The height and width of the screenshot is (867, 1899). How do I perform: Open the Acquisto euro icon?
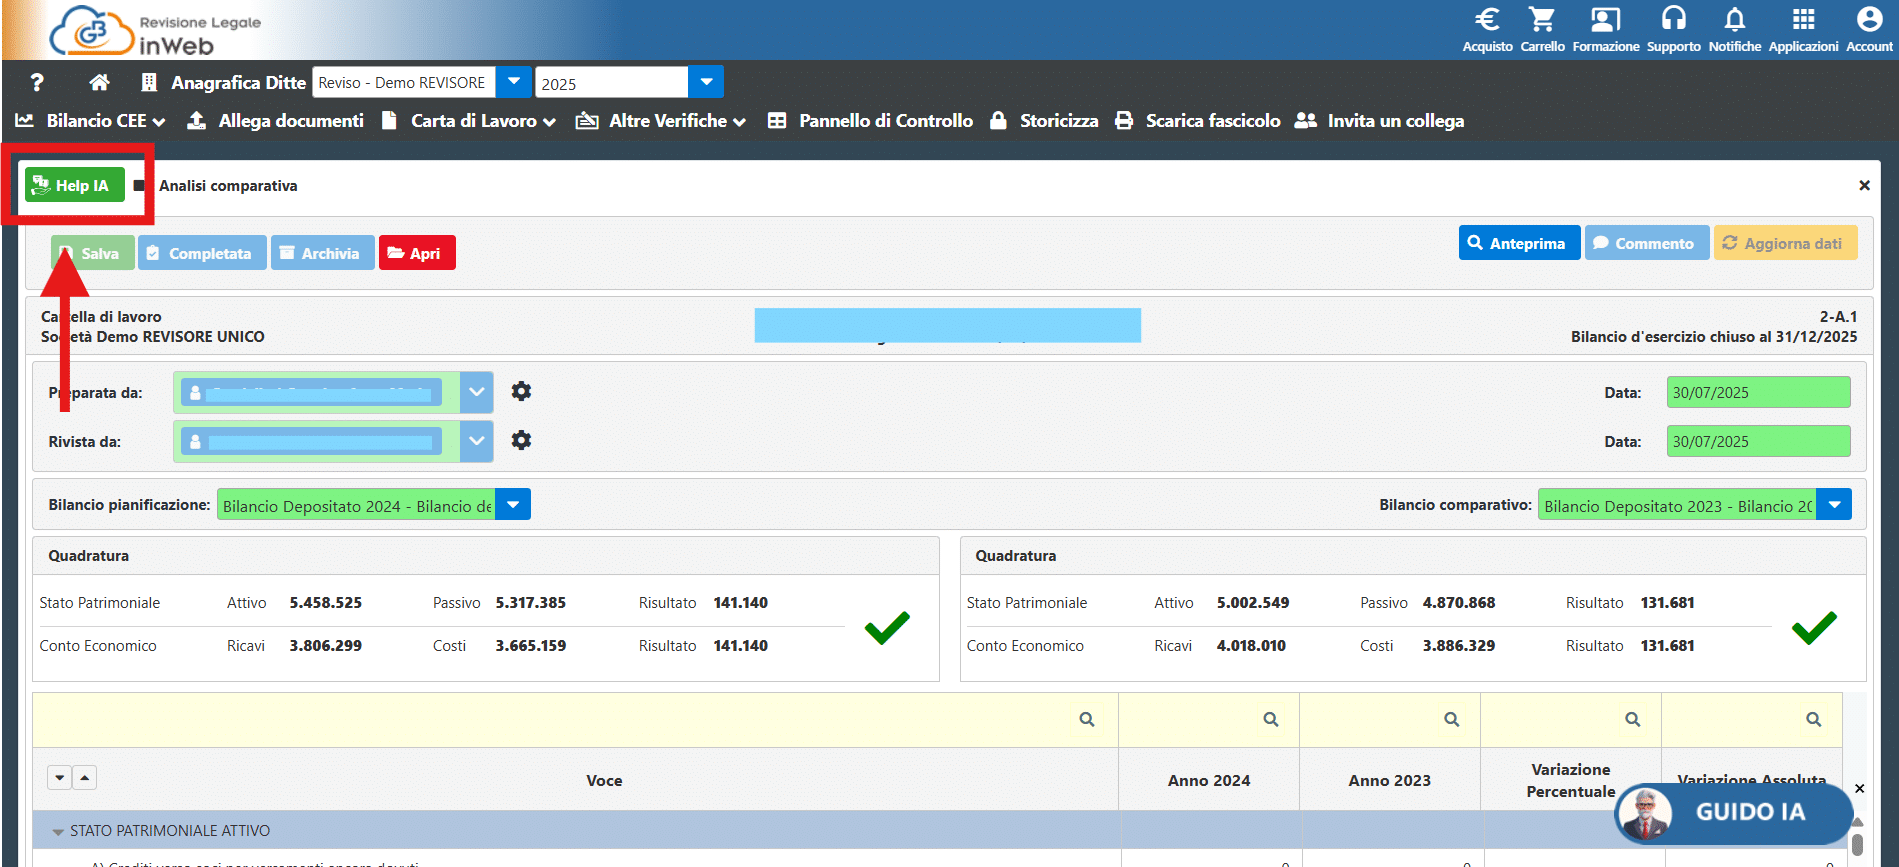1487,21
